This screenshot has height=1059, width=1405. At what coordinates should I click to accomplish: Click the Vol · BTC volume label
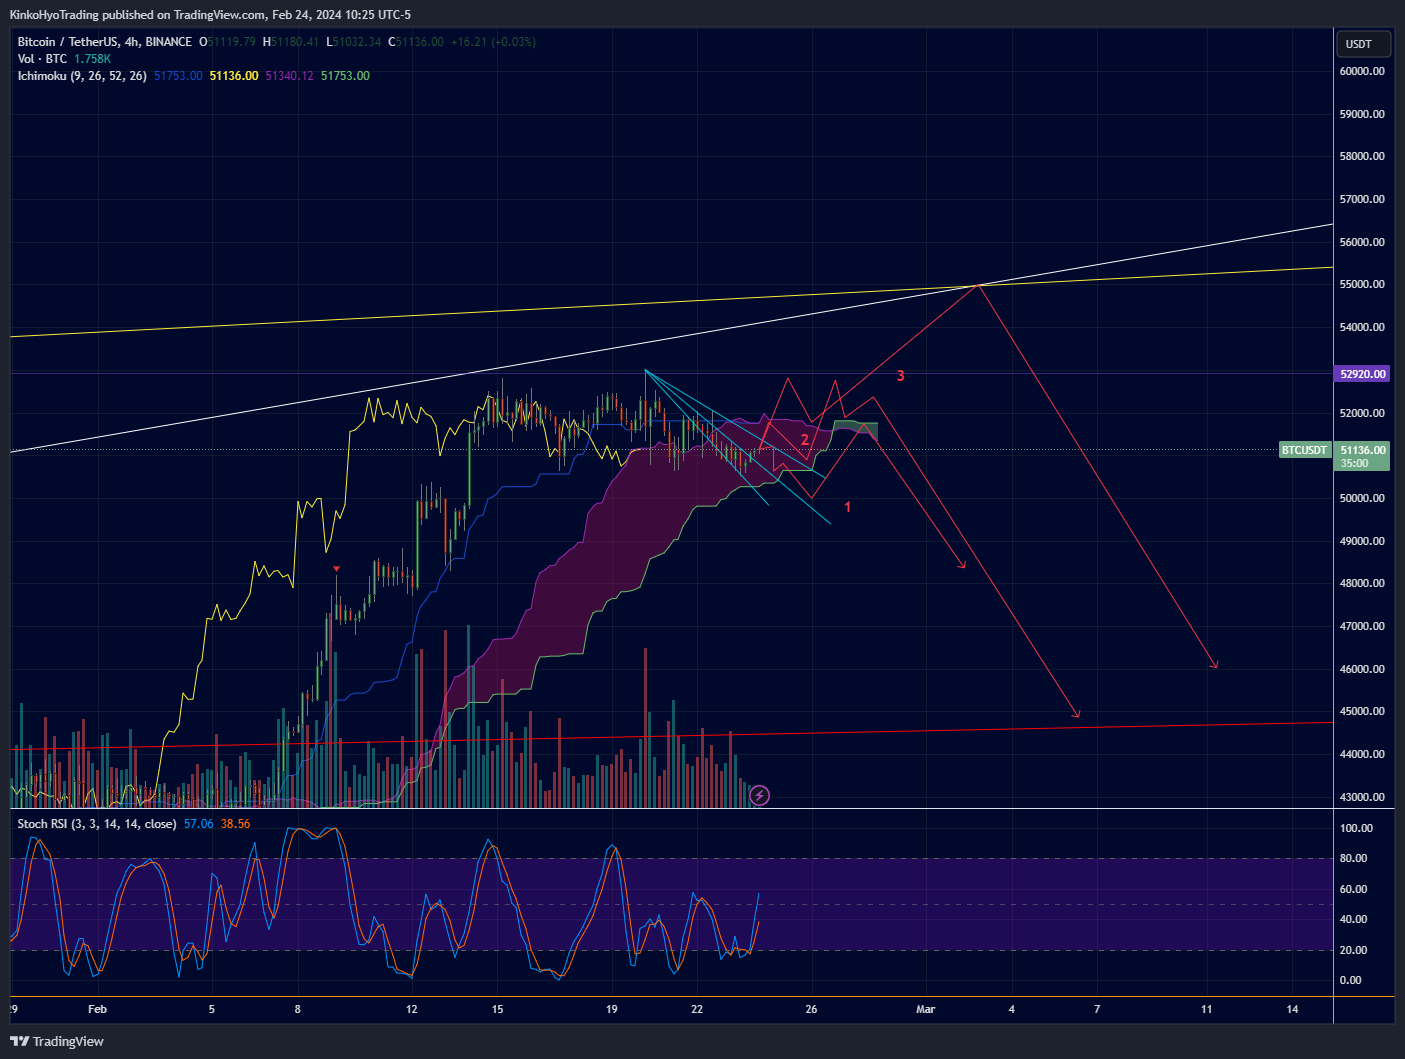coord(42,59)
